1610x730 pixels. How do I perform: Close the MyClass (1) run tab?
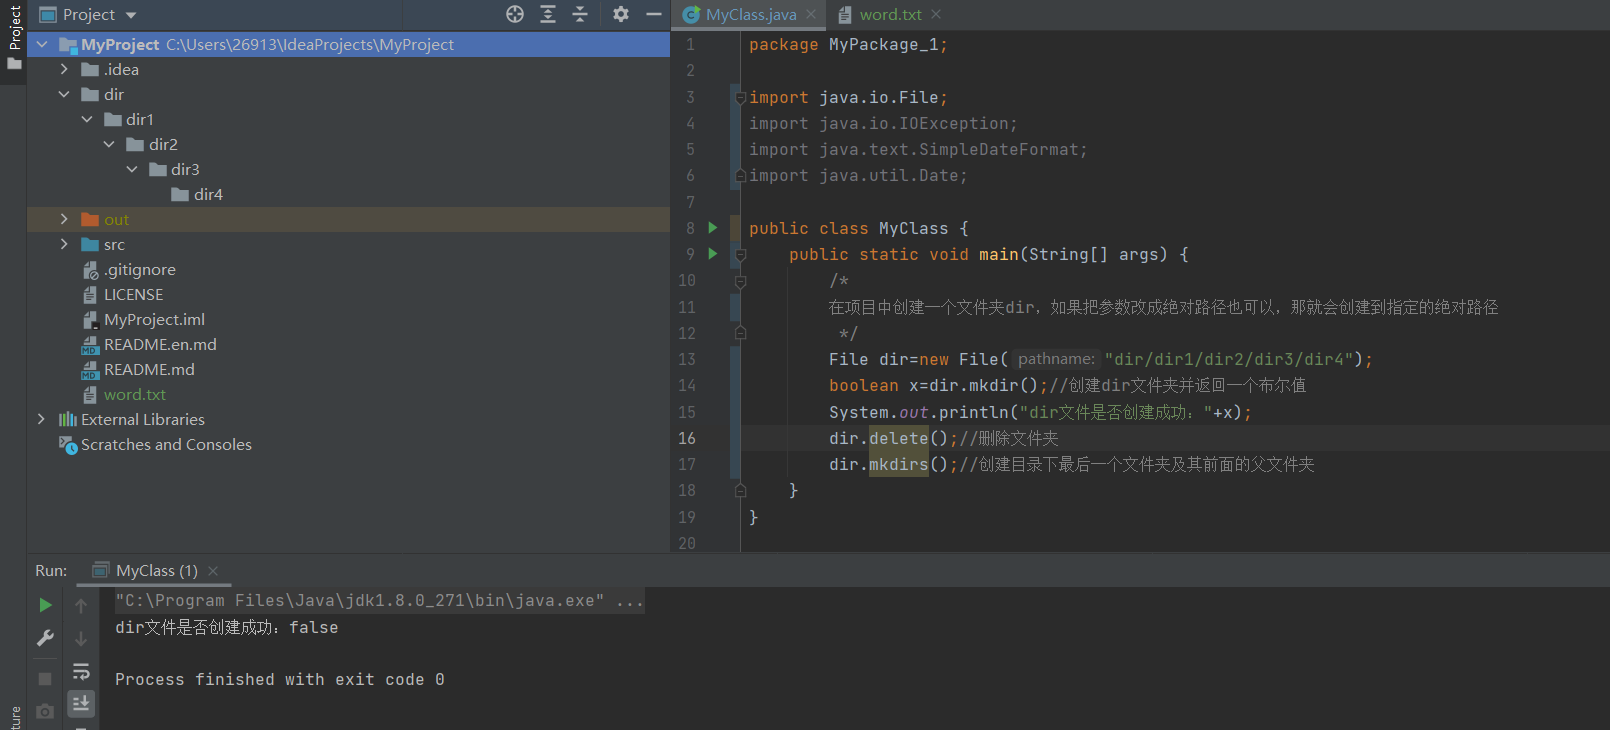pyautogui.click(x=213, y=570)
